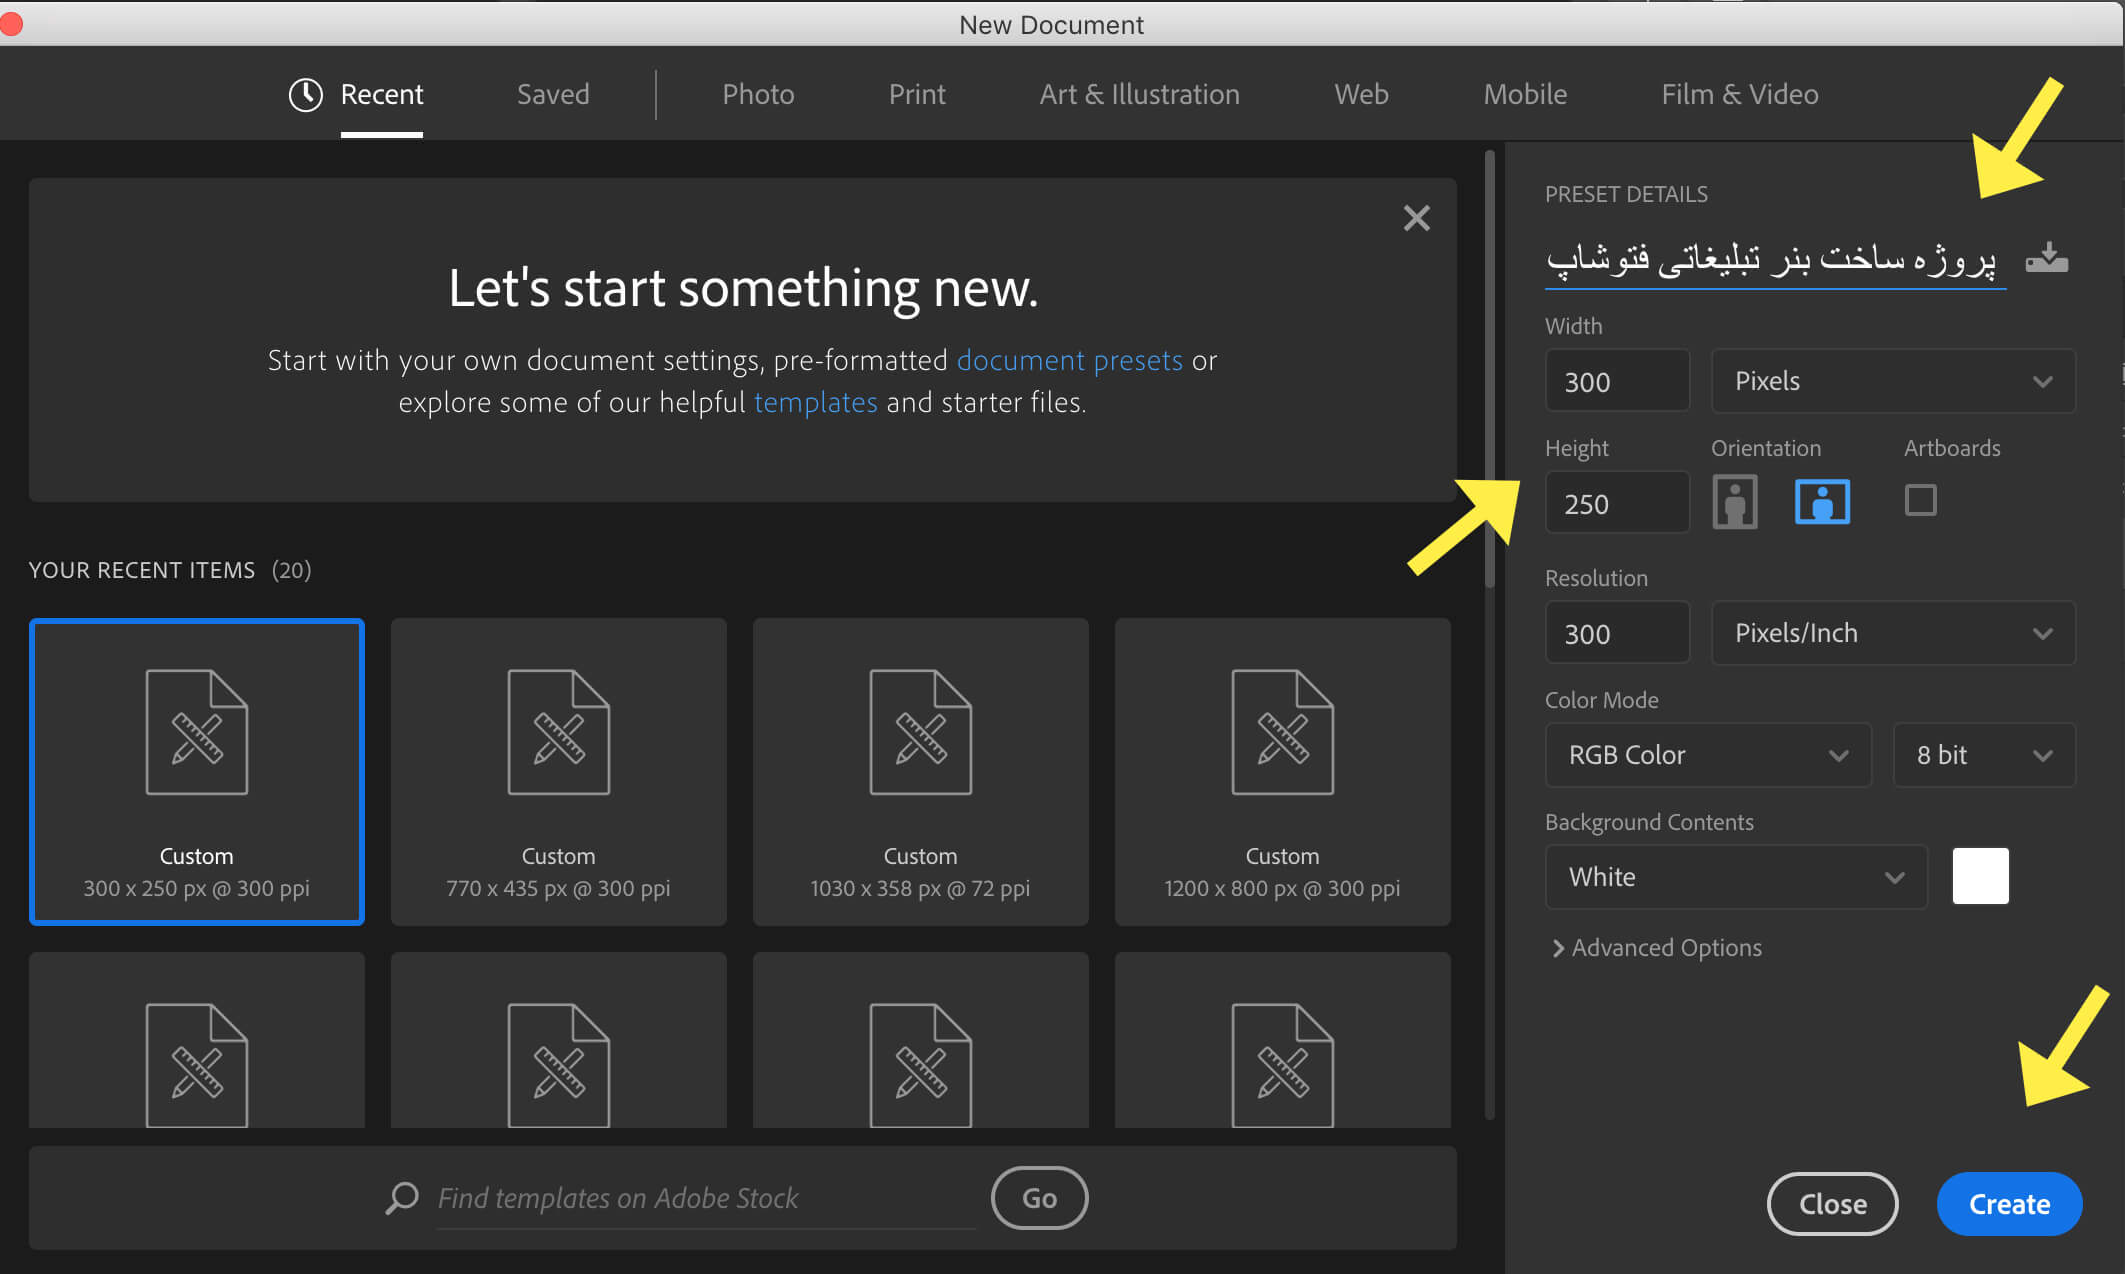Click the portrait orientation toggle
This screenshot has width=2125, height=1274.
click(1734, 500)
